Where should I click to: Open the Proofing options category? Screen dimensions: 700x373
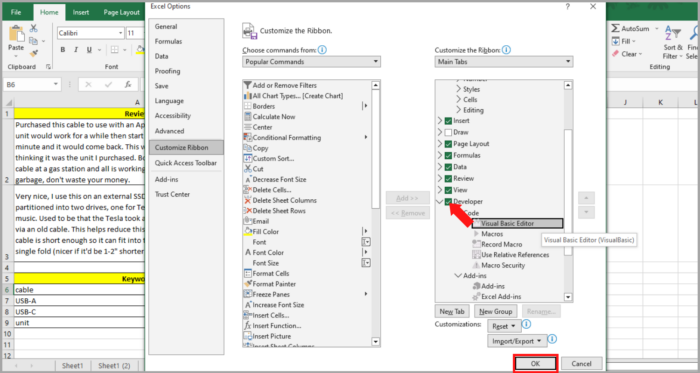tap(167, 71)
